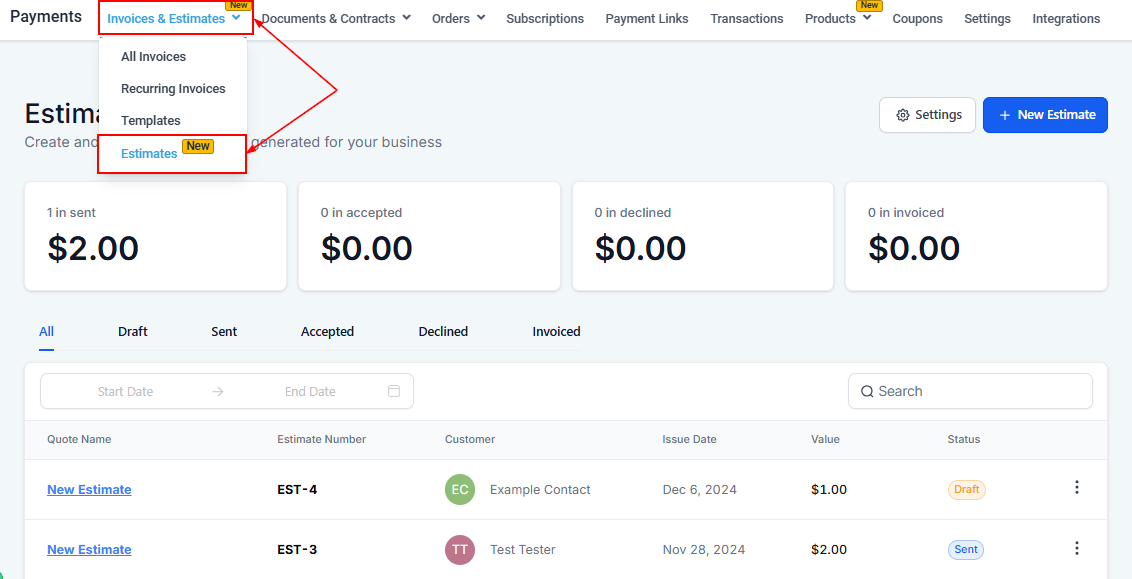Go to Subscriptions section
Viewport: 1132px width, 579px height.
pos(545,19)
